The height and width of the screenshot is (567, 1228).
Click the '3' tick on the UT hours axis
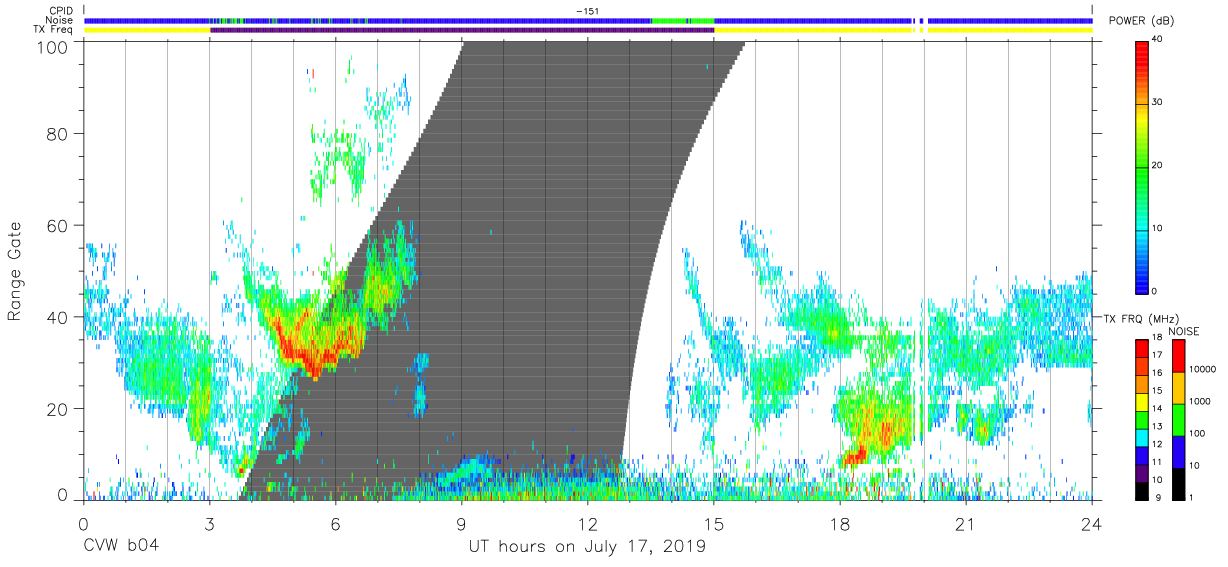pos(209,523)
